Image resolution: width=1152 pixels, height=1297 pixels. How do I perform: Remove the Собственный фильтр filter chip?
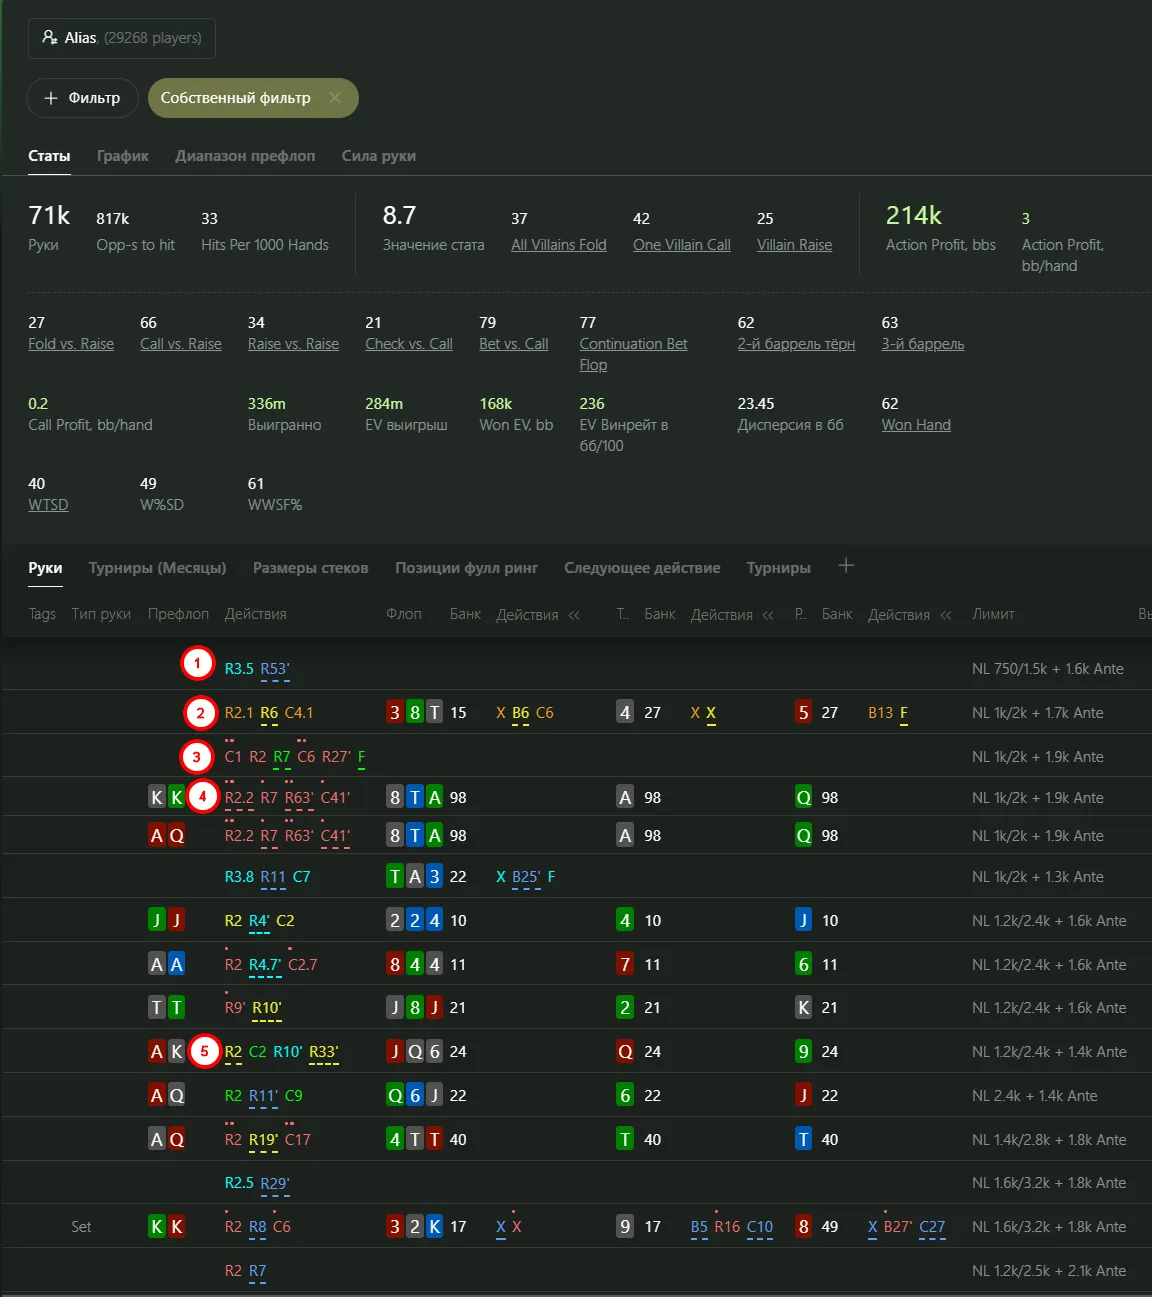pos(335,98)
